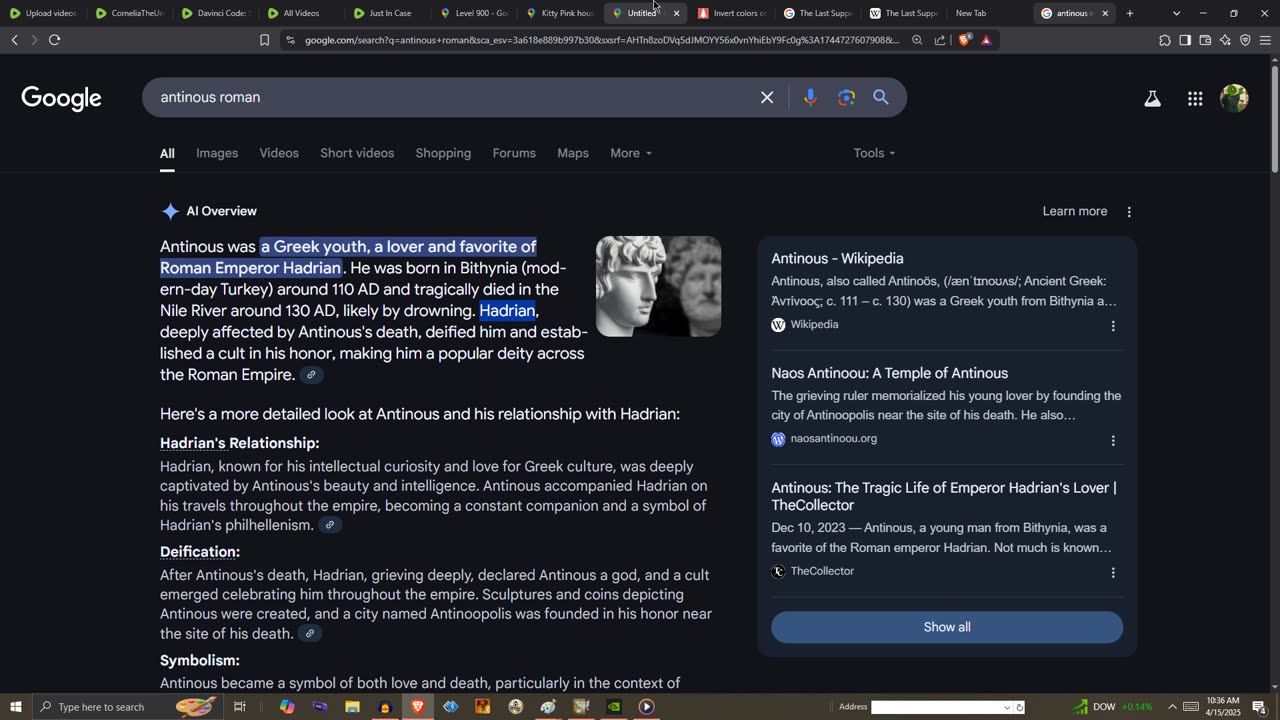Click the Show all sources button
Viewport: 1280px width, 720px height.
point(947,627)
